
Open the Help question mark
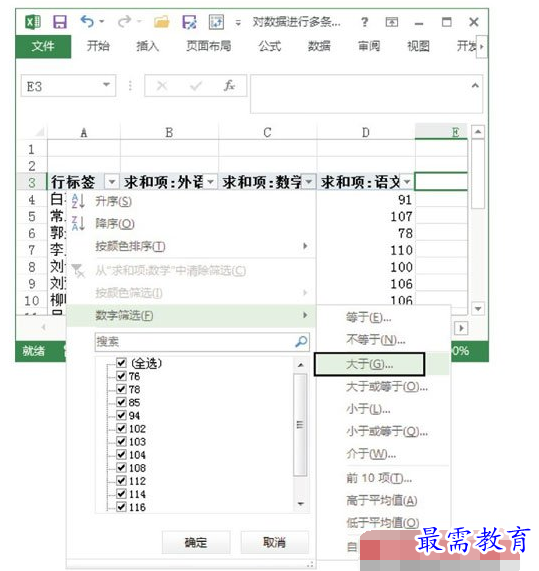(x=364, y=22)
